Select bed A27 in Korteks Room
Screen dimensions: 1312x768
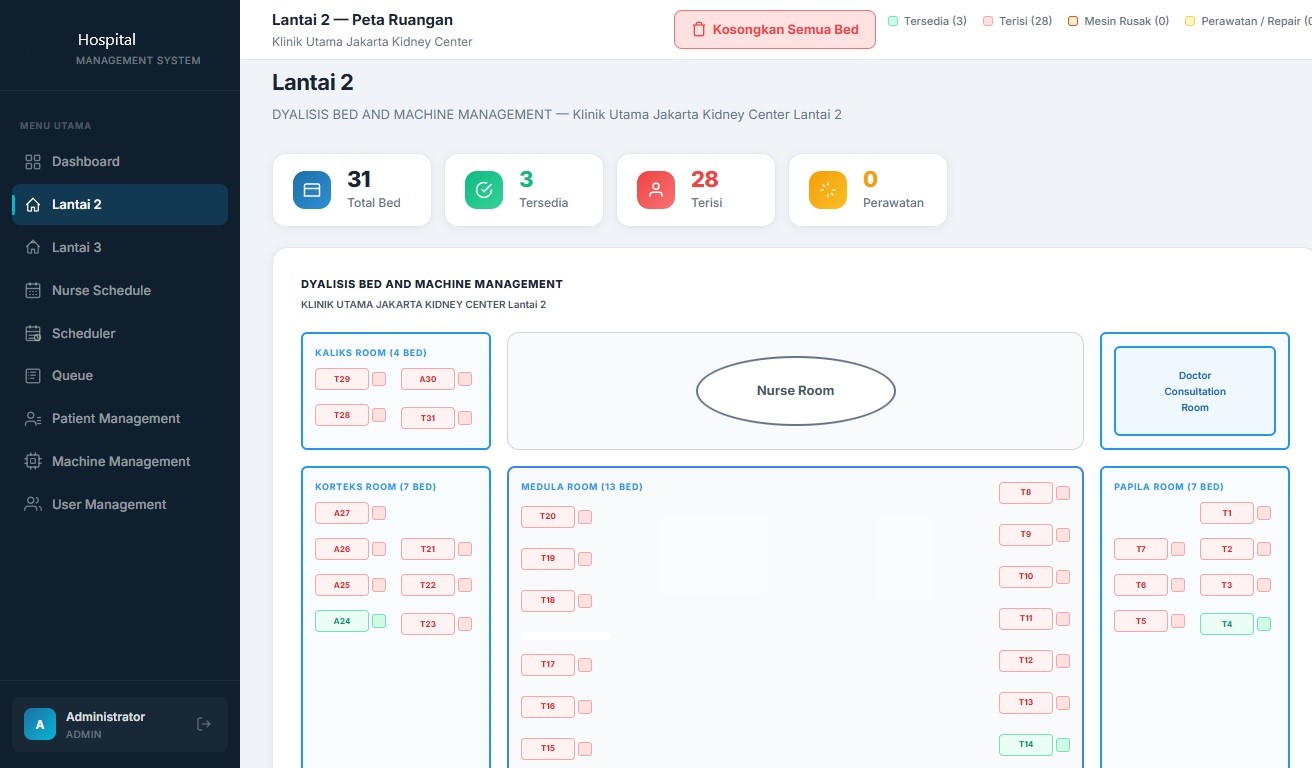(342, 513)
